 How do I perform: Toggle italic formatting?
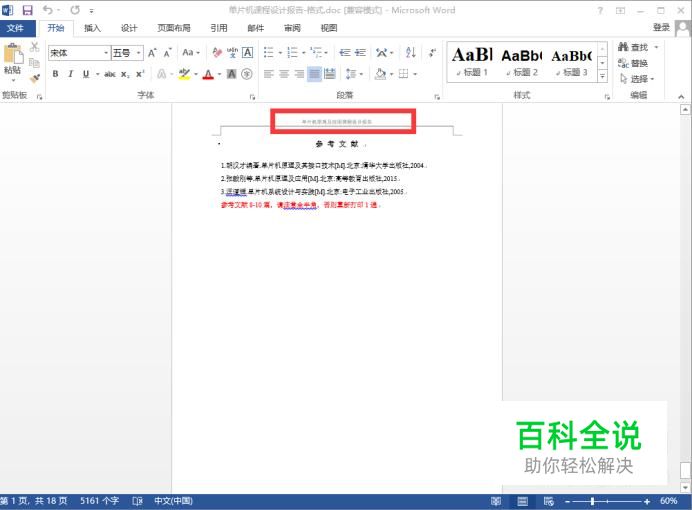tap(71, 74)
